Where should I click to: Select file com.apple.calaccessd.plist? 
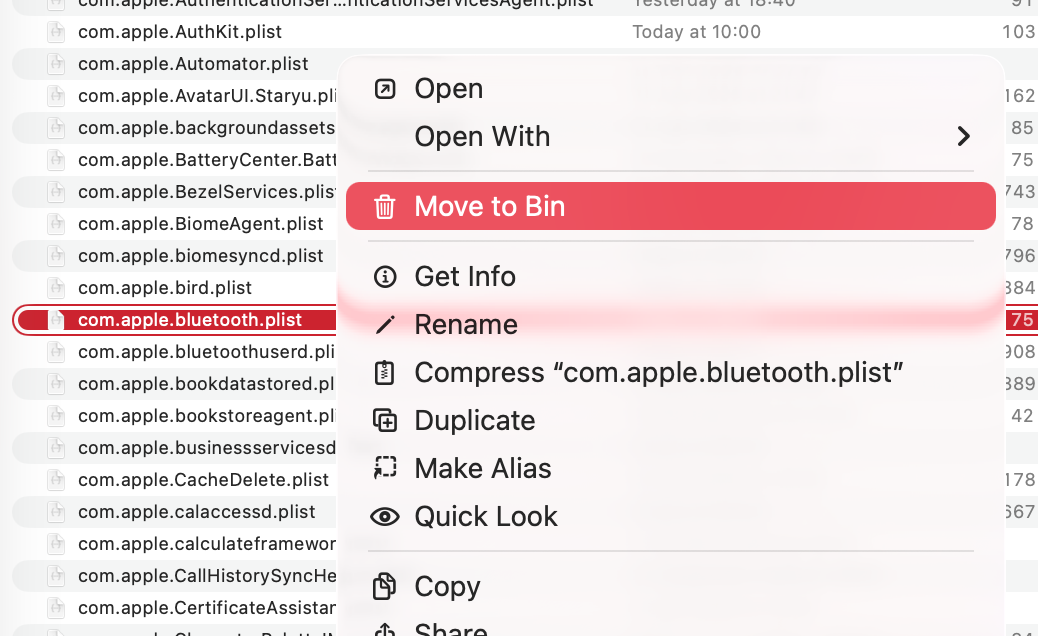[x=197, y=512]
